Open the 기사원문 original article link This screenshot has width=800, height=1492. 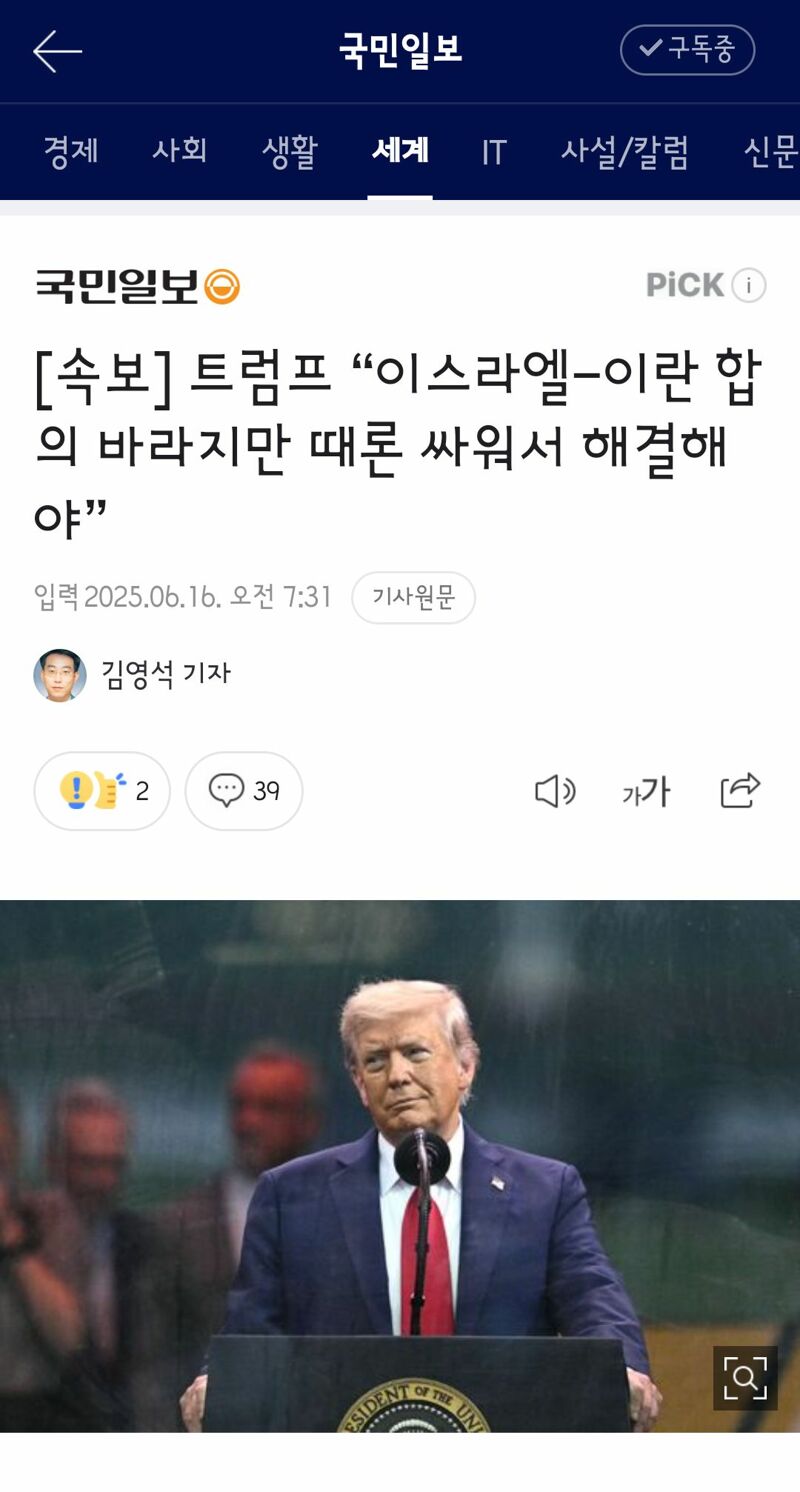[413, 598]
